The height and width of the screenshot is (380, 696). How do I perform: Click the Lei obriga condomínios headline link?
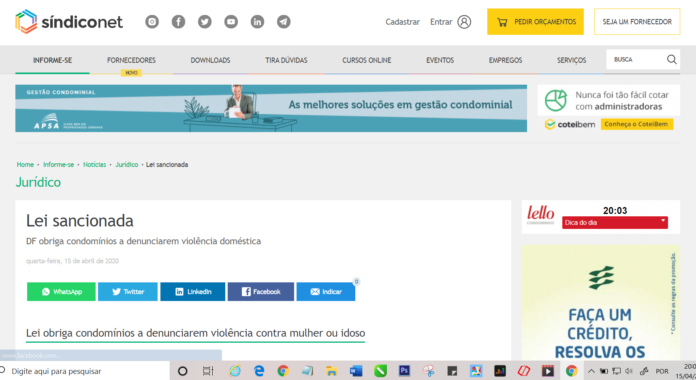[195, 333]
